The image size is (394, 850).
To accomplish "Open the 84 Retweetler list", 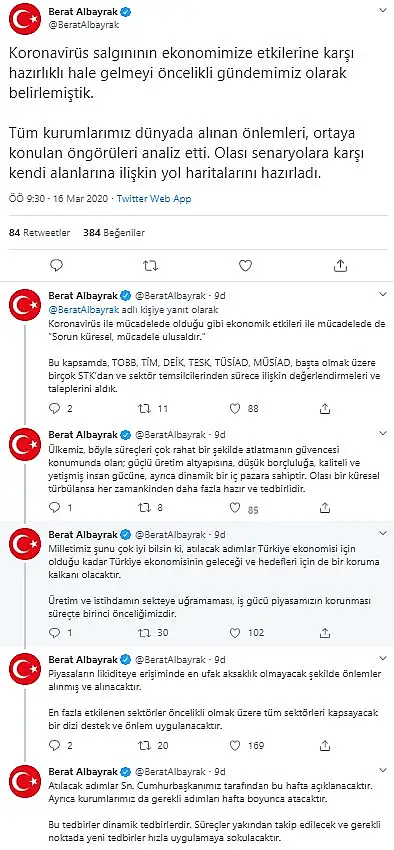I will point(40,233).
